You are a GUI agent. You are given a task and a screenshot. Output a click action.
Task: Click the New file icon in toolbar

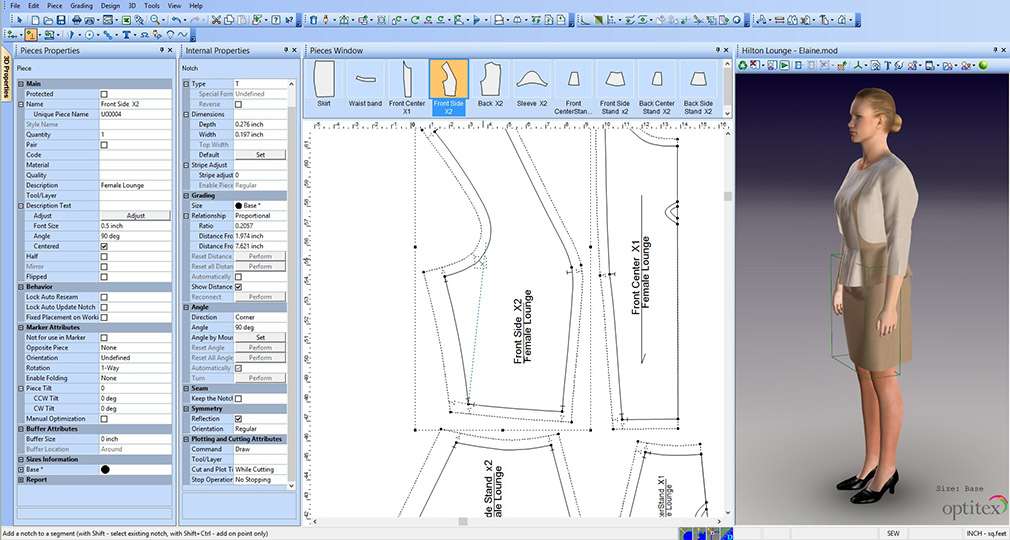point(35,21)
